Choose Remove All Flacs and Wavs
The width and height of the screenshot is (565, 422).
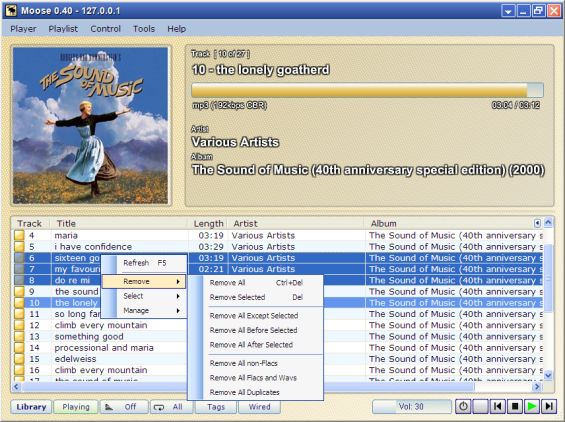[256, 378]
